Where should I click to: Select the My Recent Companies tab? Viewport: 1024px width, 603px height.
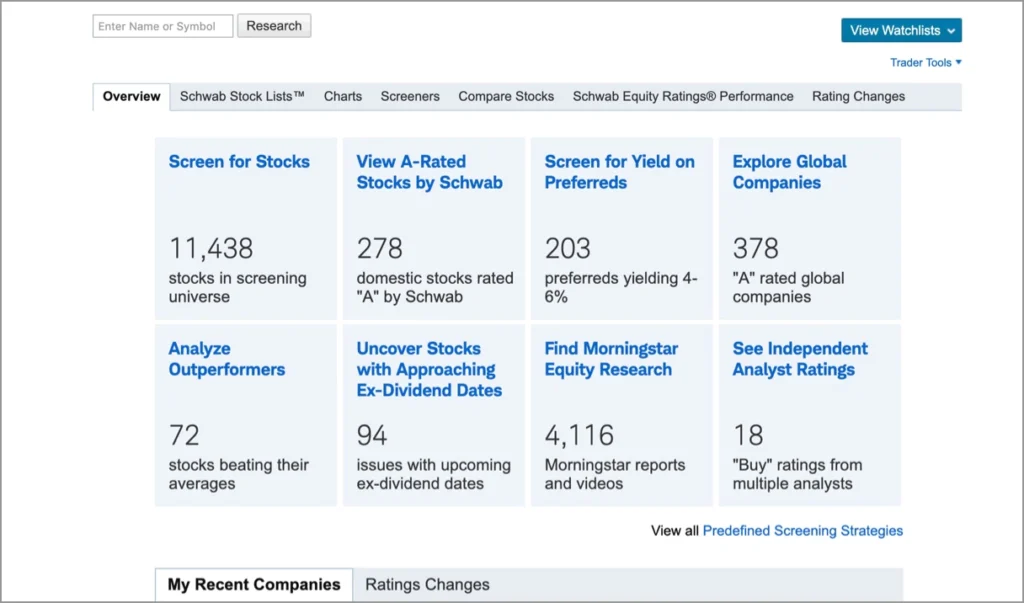coord(254,584)
